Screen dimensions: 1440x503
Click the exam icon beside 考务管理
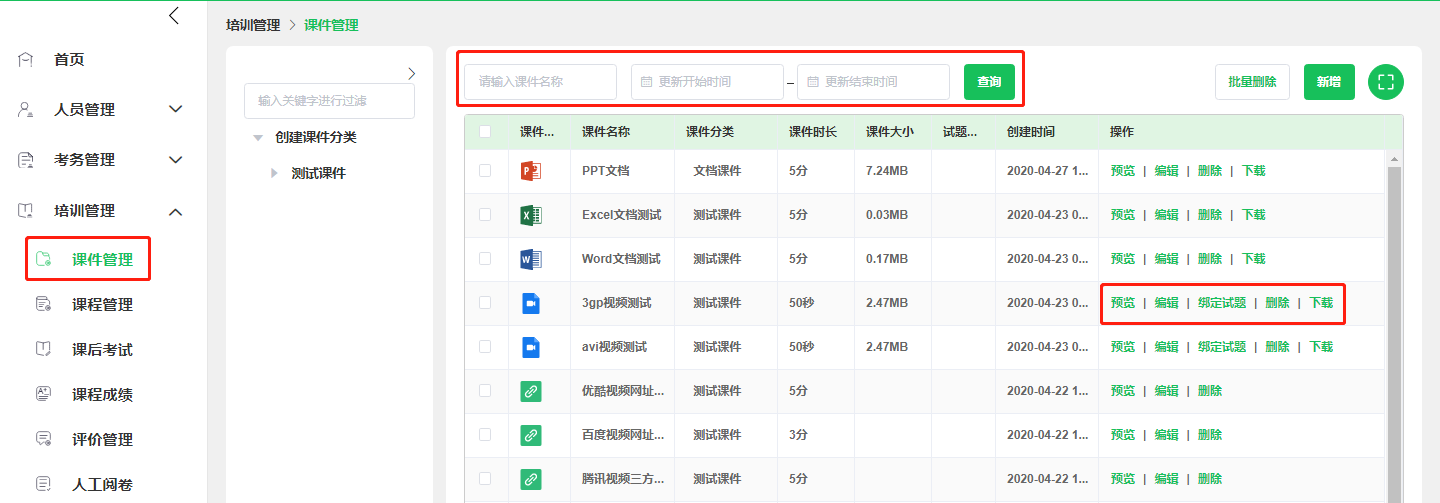coord(26,160)
